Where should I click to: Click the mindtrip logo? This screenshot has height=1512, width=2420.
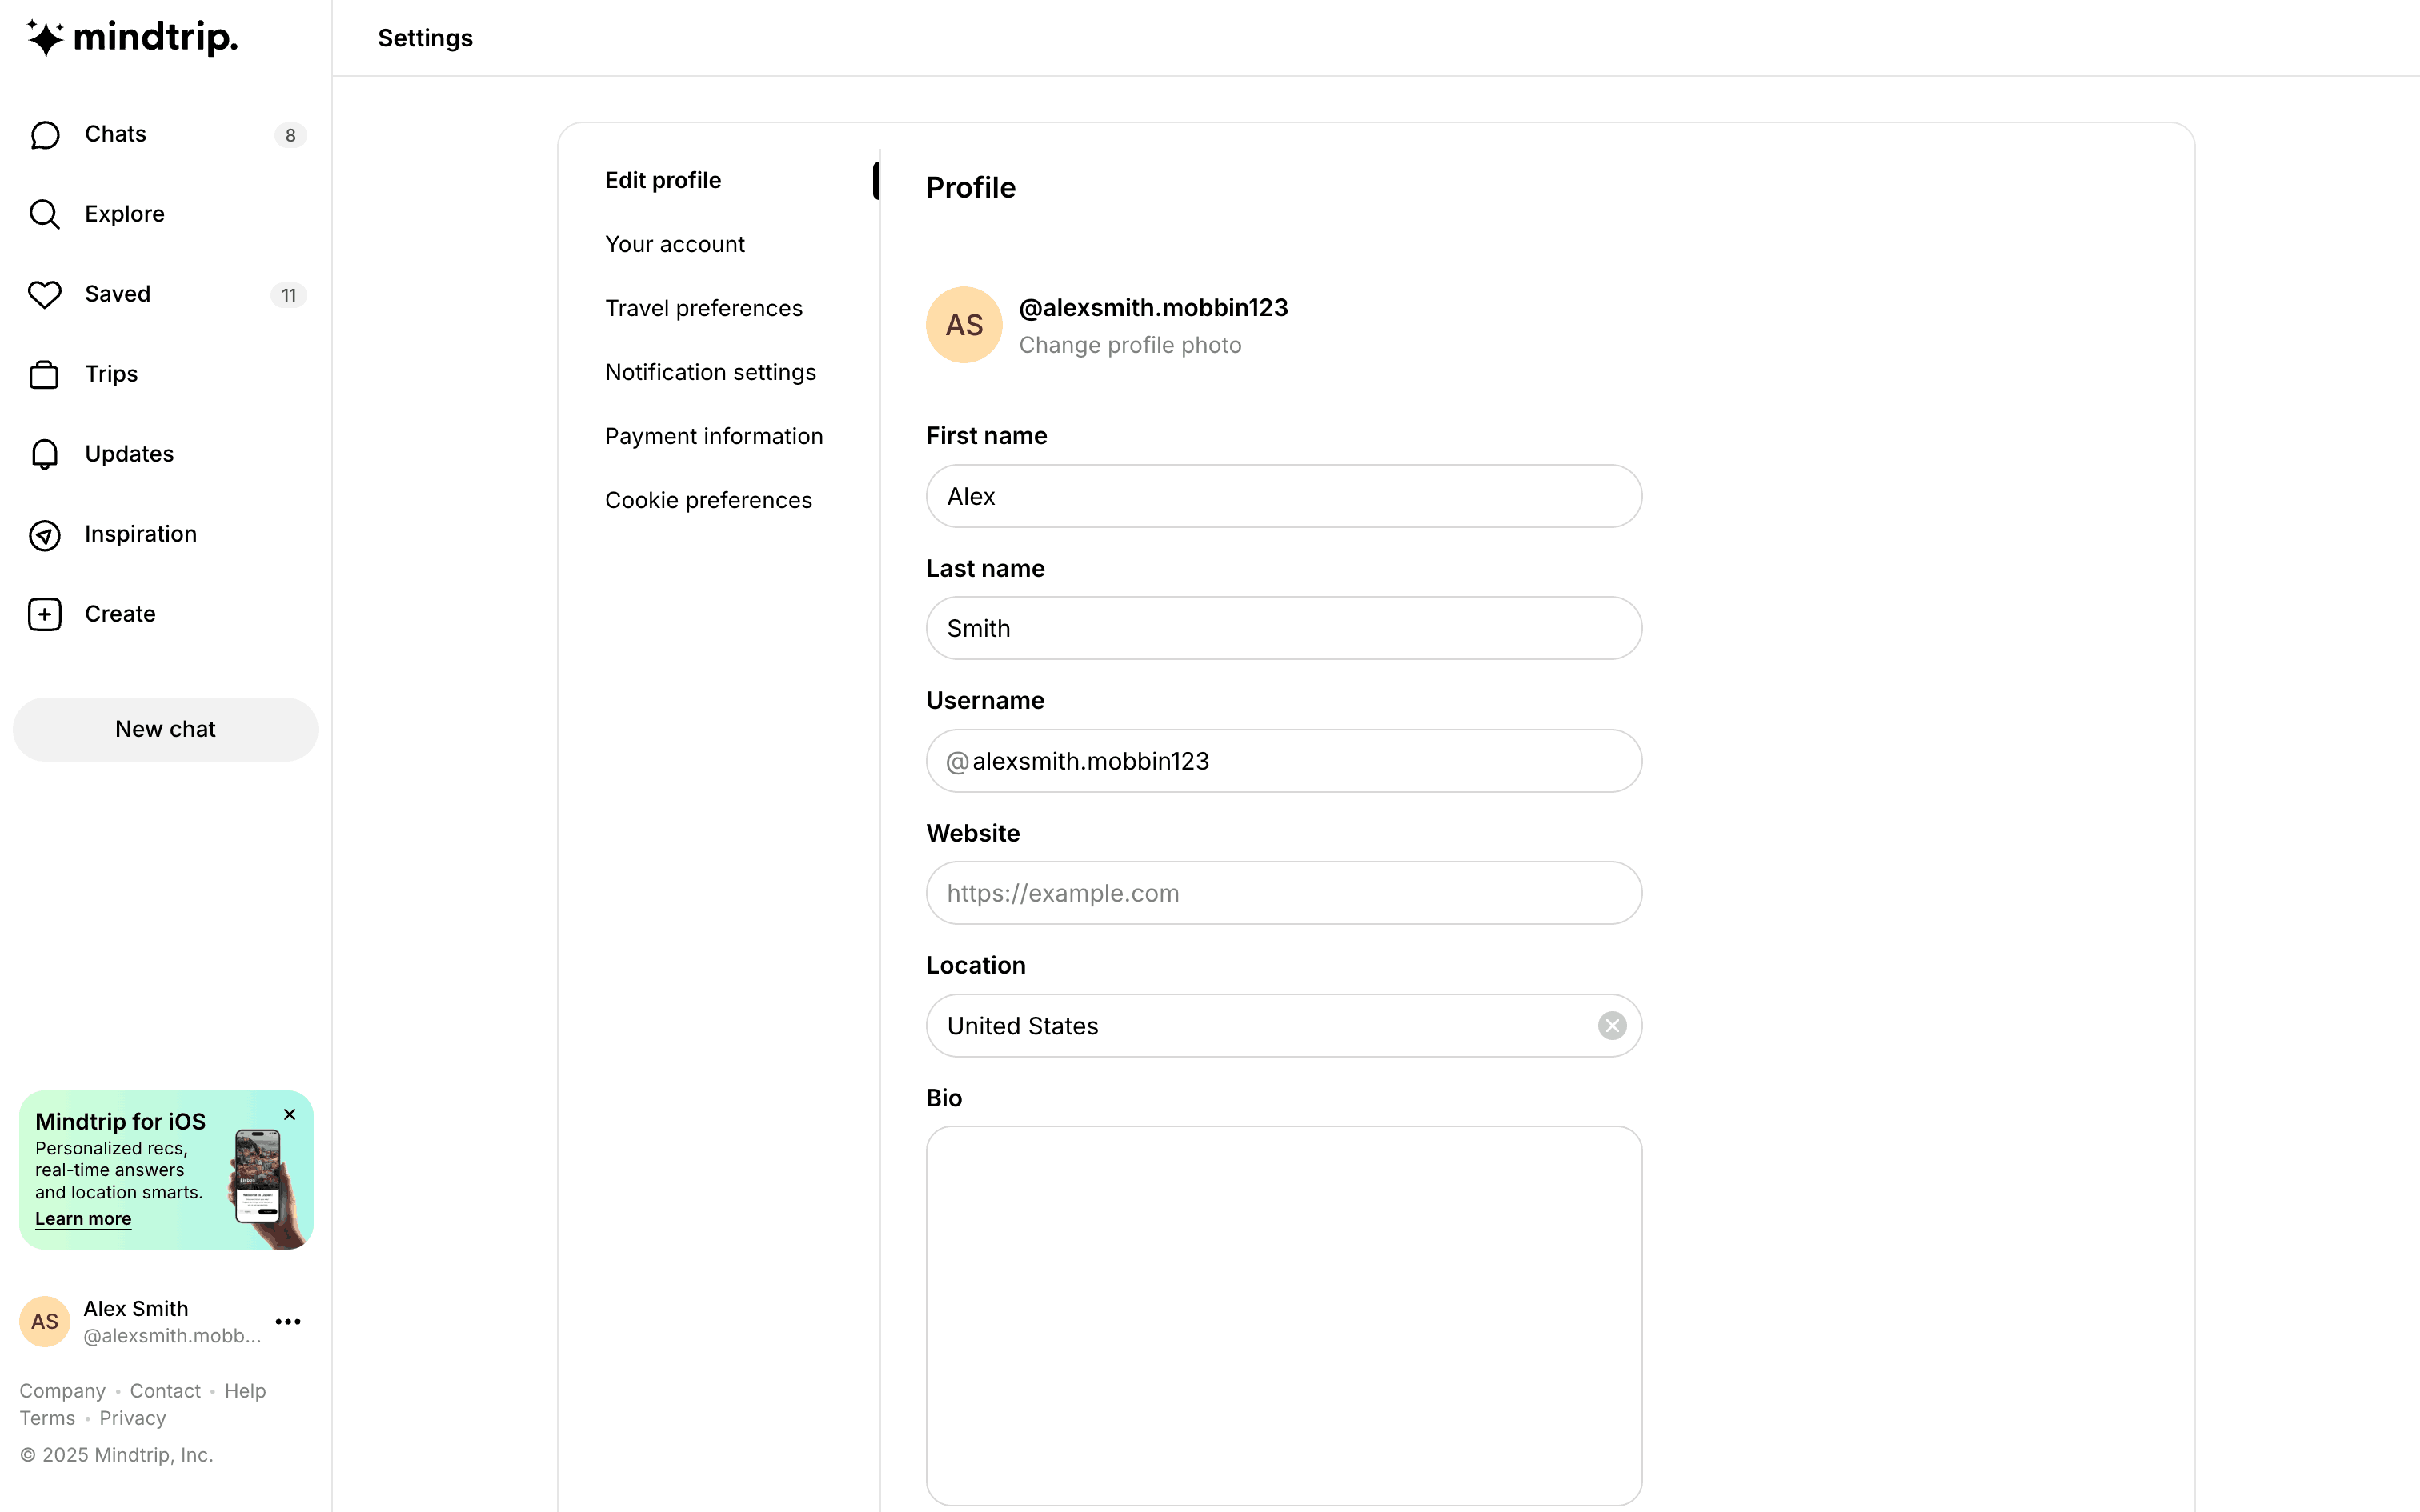133,38
